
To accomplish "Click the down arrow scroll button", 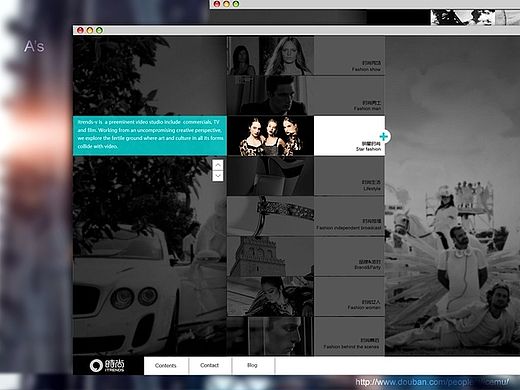I will tap(218, 176).
